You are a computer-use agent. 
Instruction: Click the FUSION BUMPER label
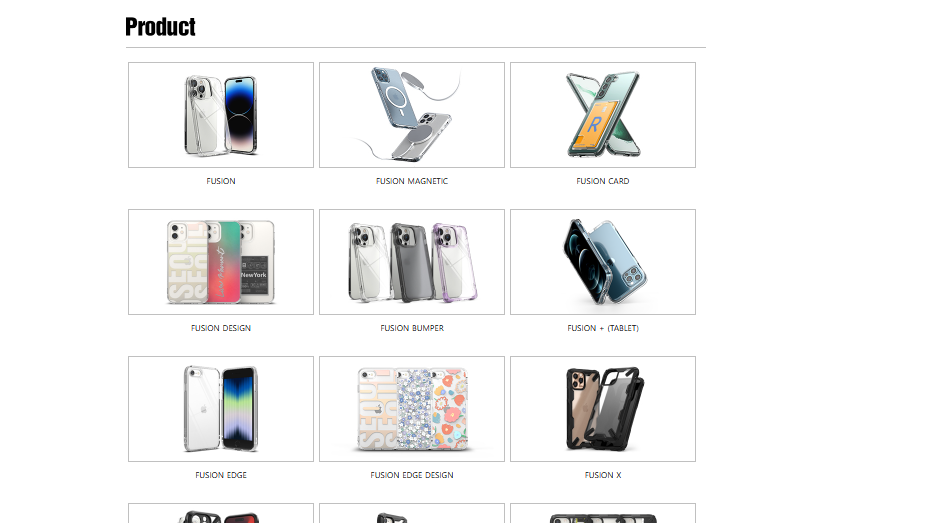click(412, 328)
